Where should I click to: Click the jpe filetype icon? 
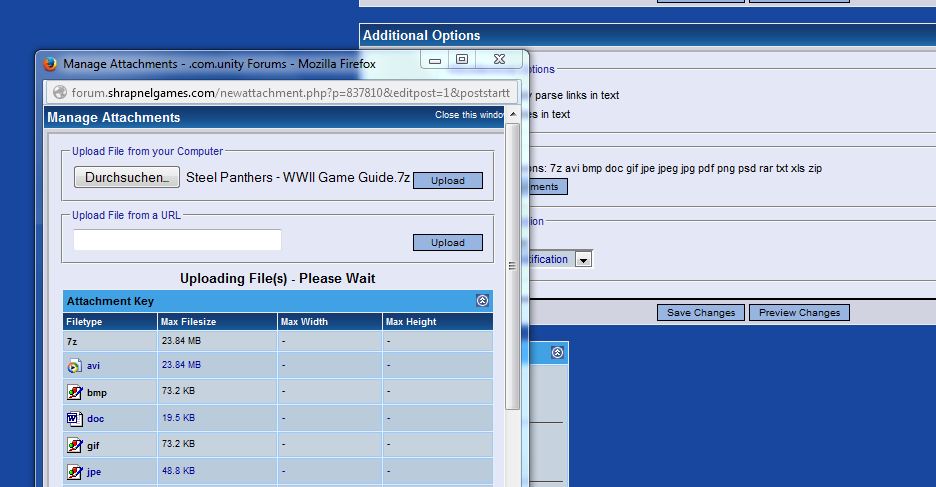[x=74, y=470]
